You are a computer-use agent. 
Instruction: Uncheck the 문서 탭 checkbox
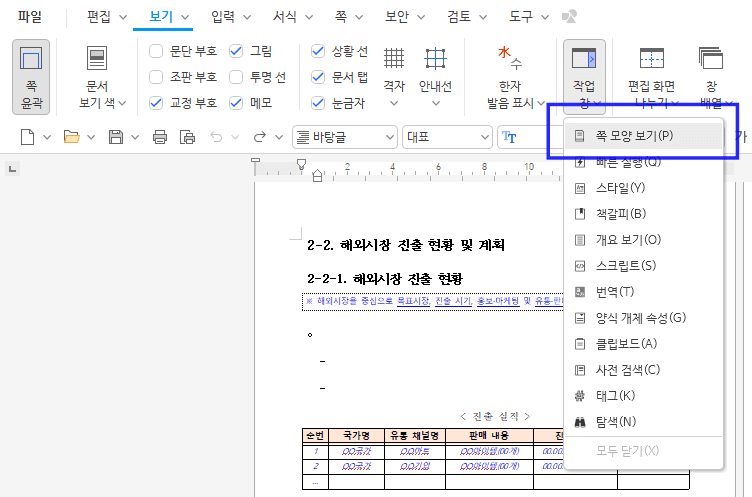tap(318, 77)
